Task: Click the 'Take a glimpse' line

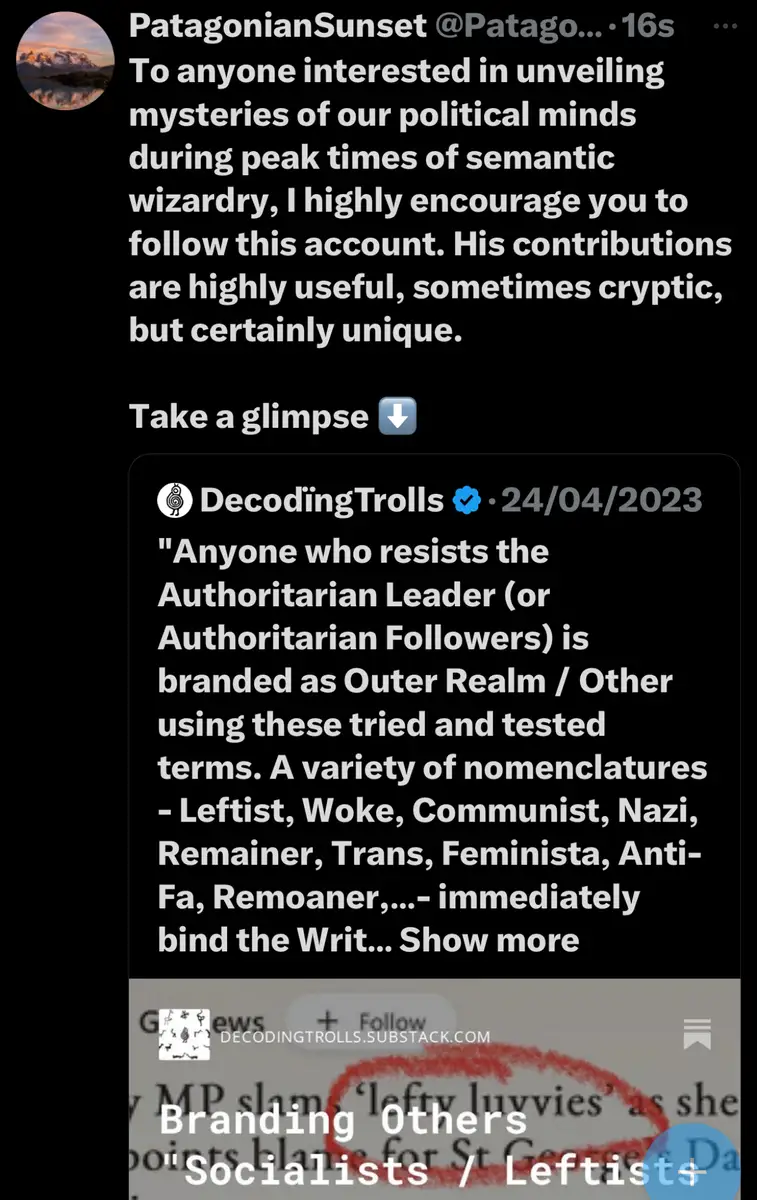Action: (x=248, y=416)
